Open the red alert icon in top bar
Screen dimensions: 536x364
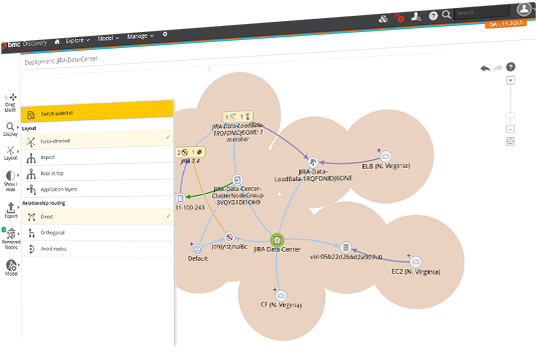coord(399,17)
